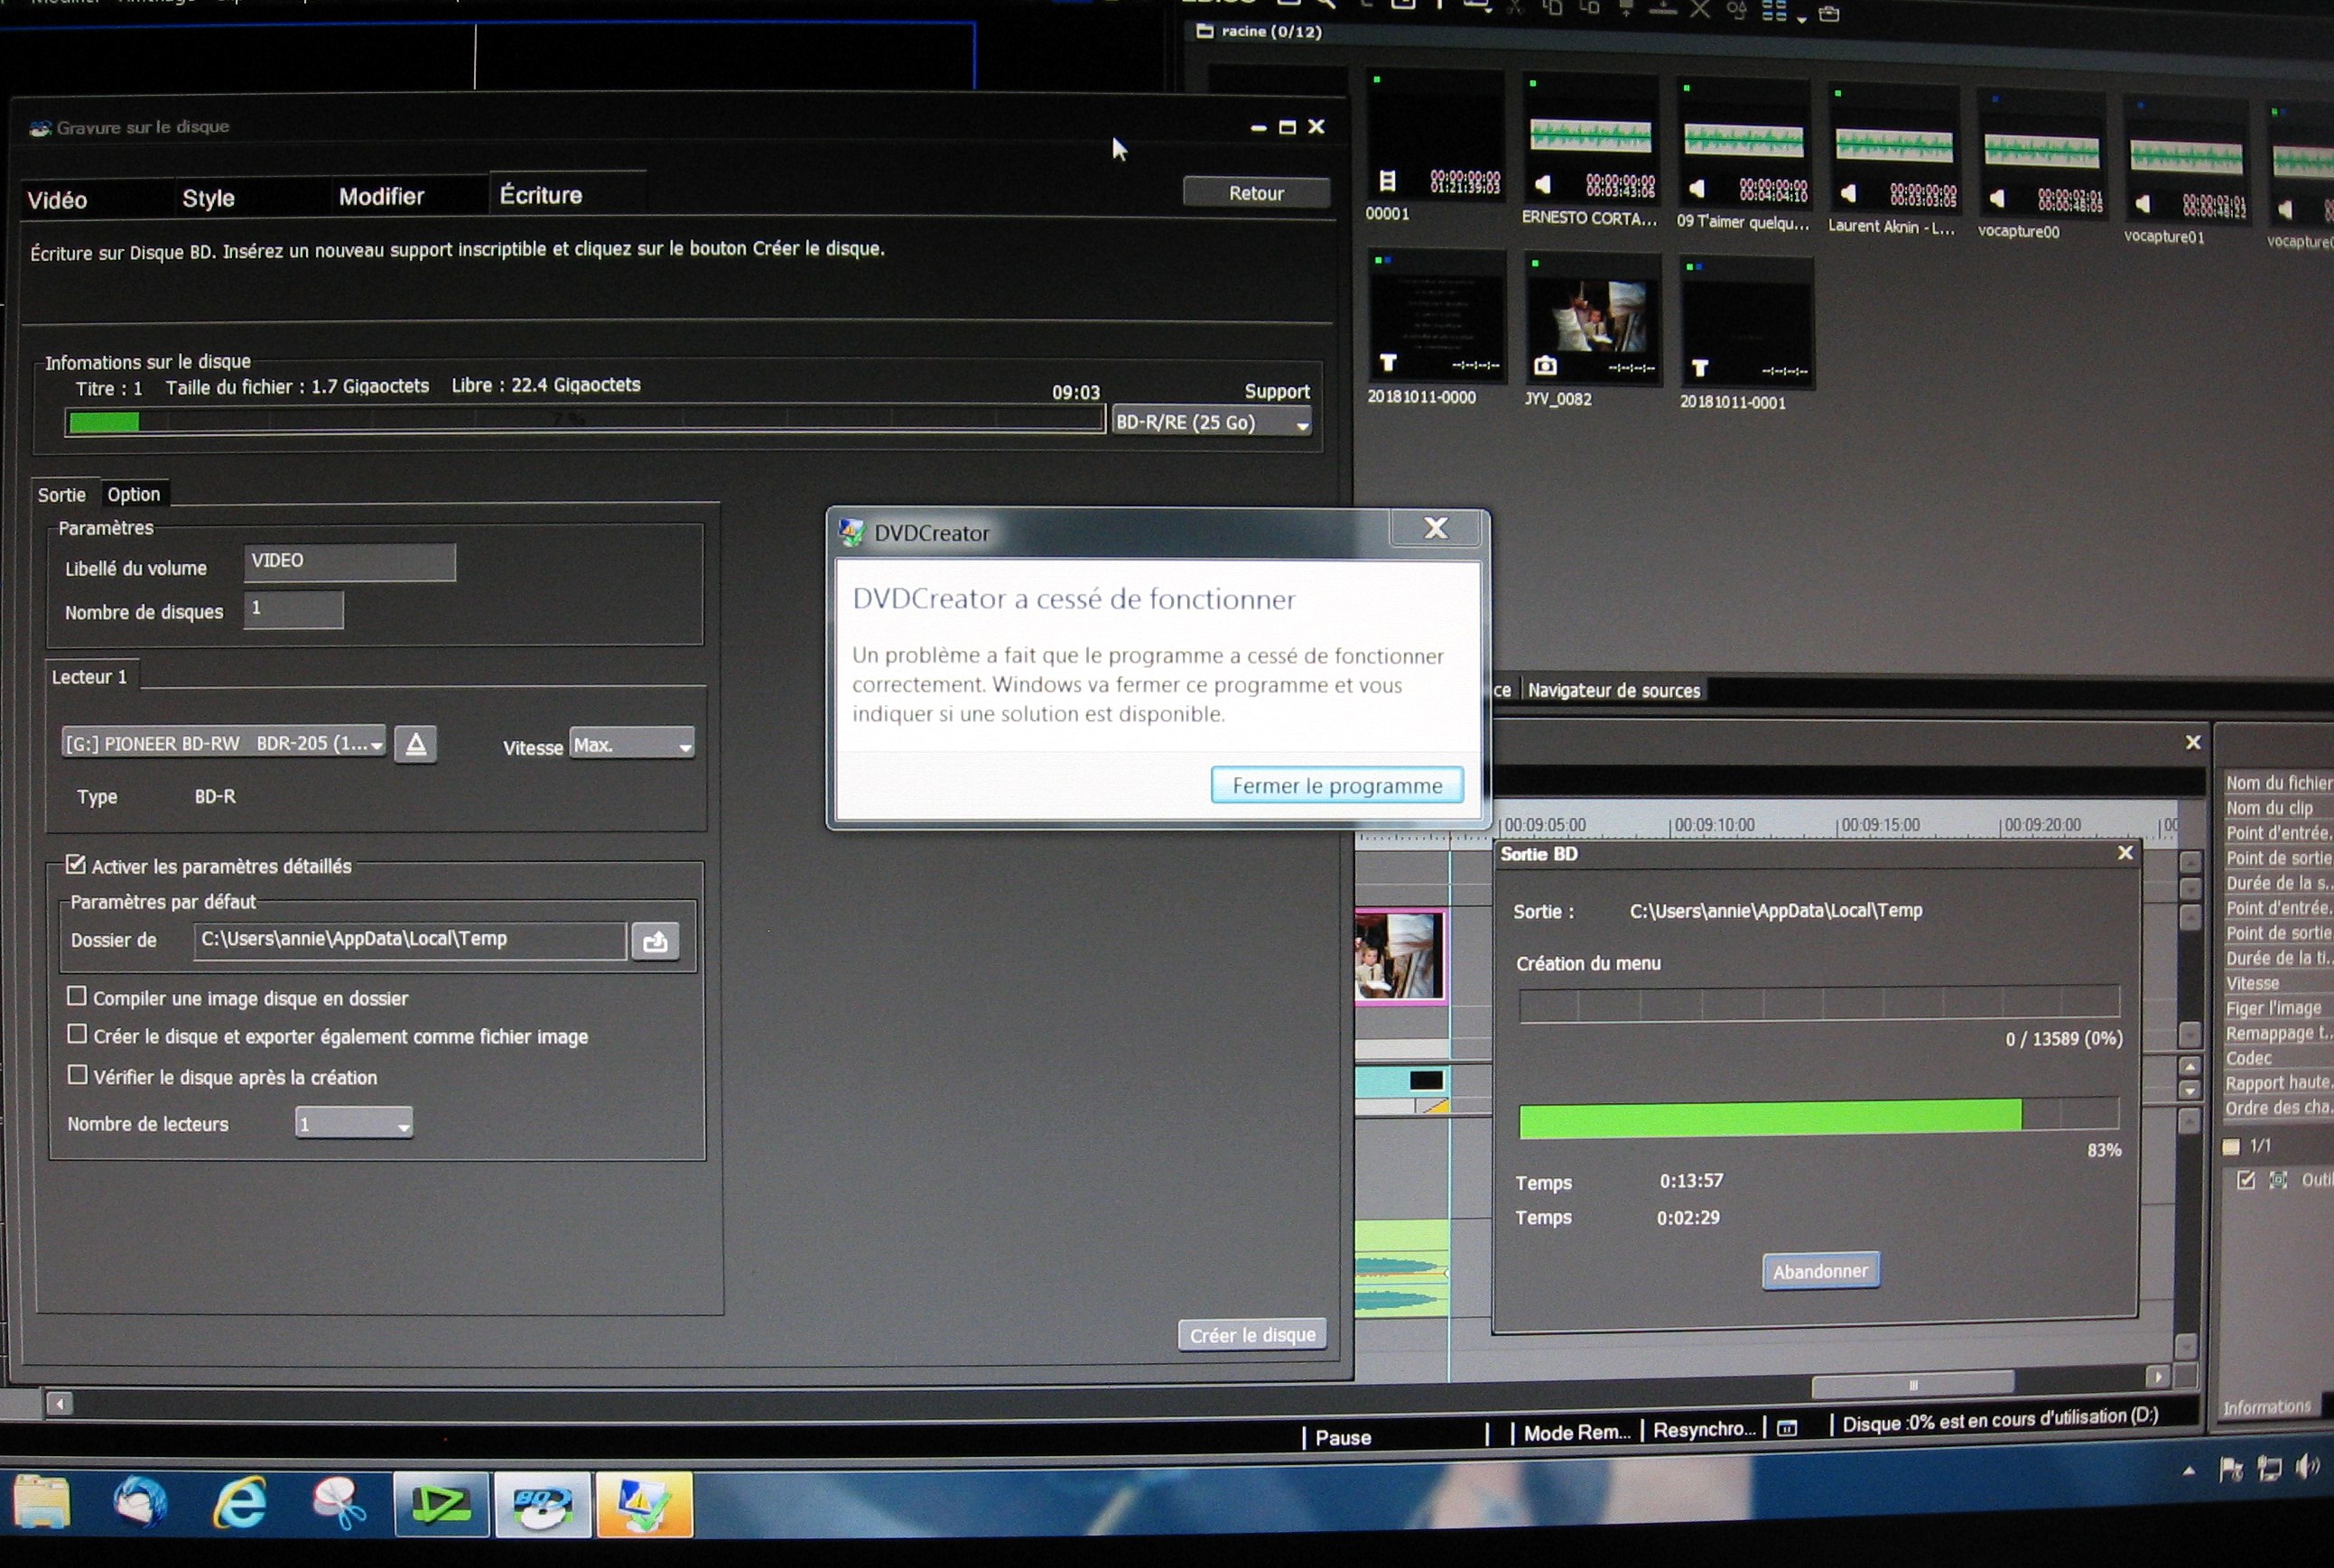
Task: Click the Nombre de disques input field
Action: pyautogui.click(x=293, y=609)
